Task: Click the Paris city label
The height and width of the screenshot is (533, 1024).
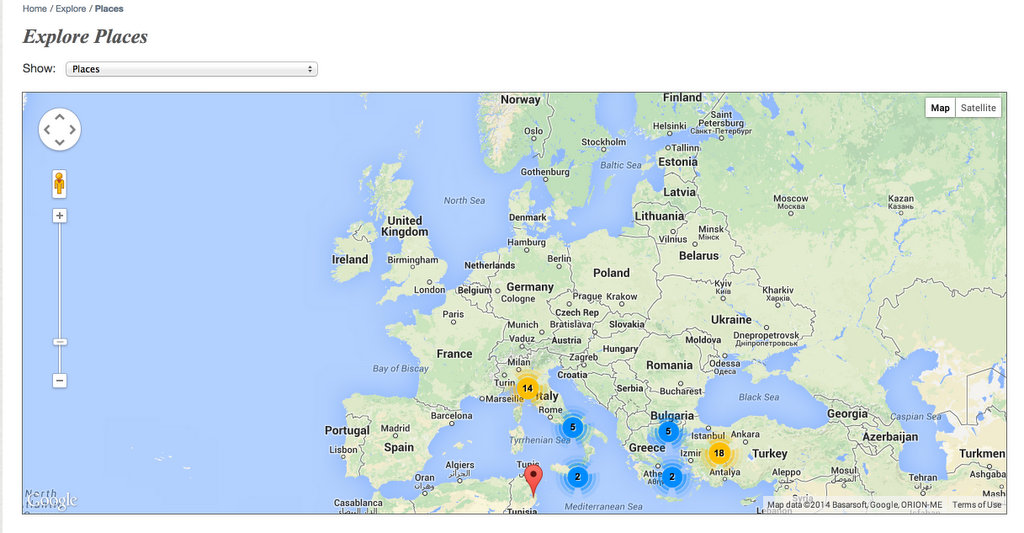Action: coord(453,314)
